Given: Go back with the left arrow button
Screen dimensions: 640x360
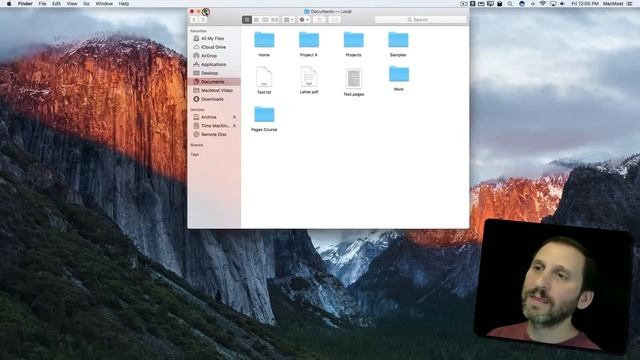Looking at the screenshot, I should click(x=194, y=20).
